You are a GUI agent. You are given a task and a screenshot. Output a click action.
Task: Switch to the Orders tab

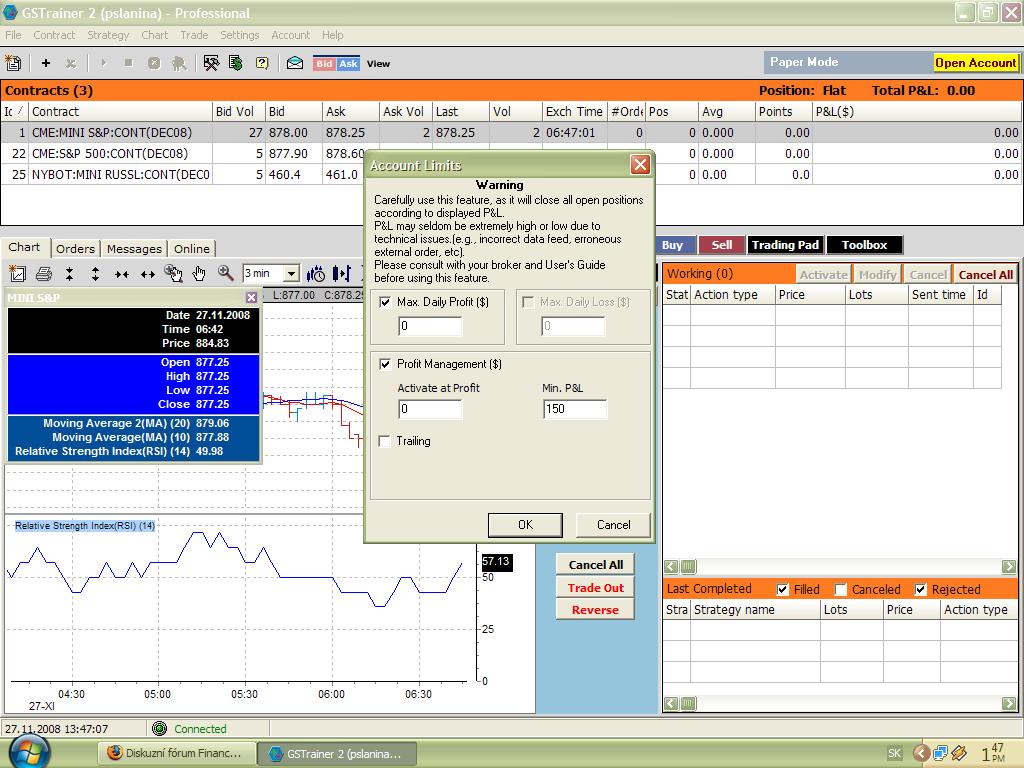click(75, 249)
